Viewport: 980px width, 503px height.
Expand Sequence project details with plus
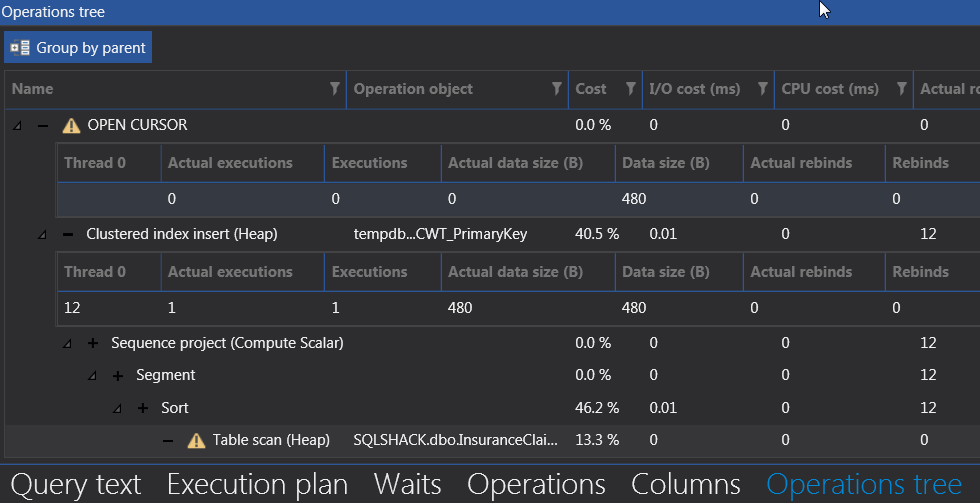(93, 344)
